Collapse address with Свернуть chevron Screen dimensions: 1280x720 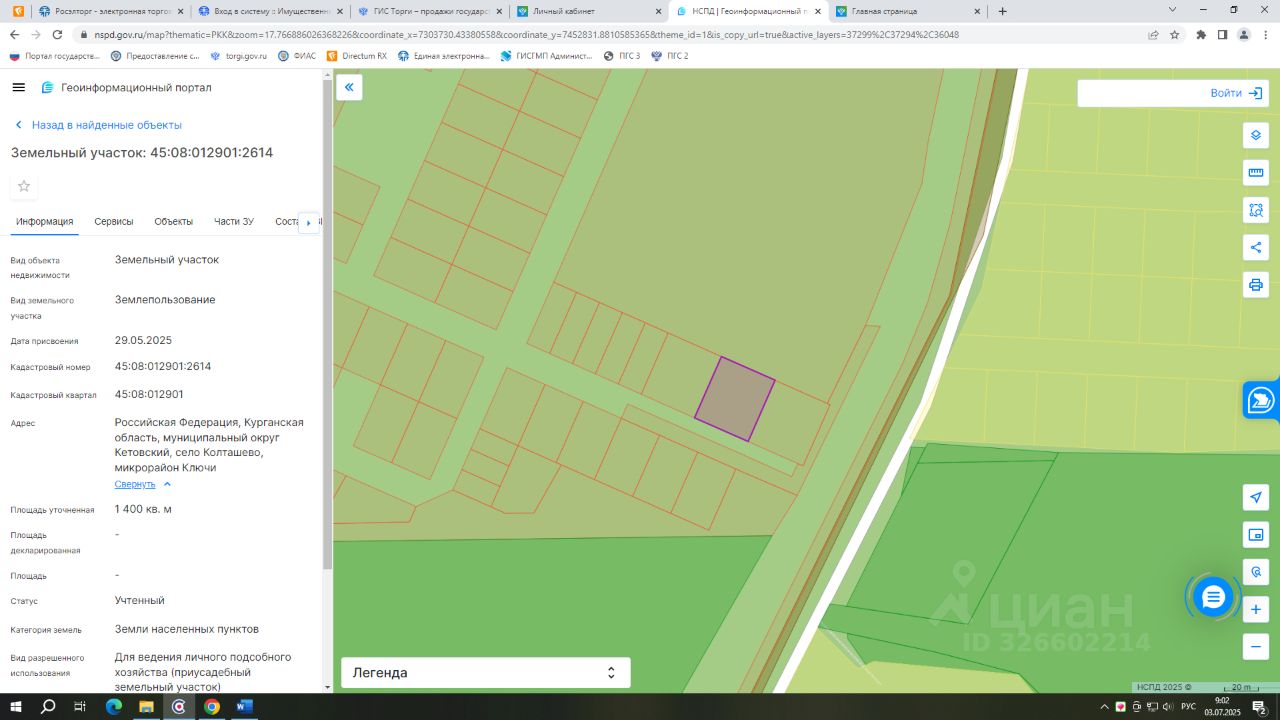coord(143,484)
